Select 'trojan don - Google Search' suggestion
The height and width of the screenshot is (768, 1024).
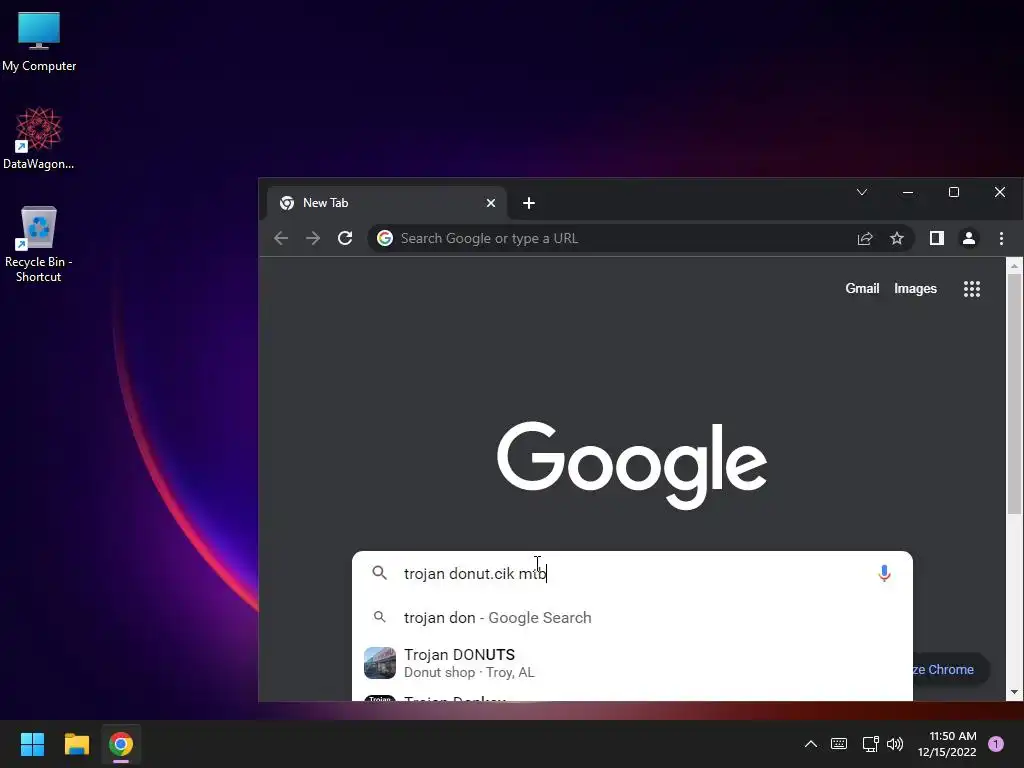(632, 618)
